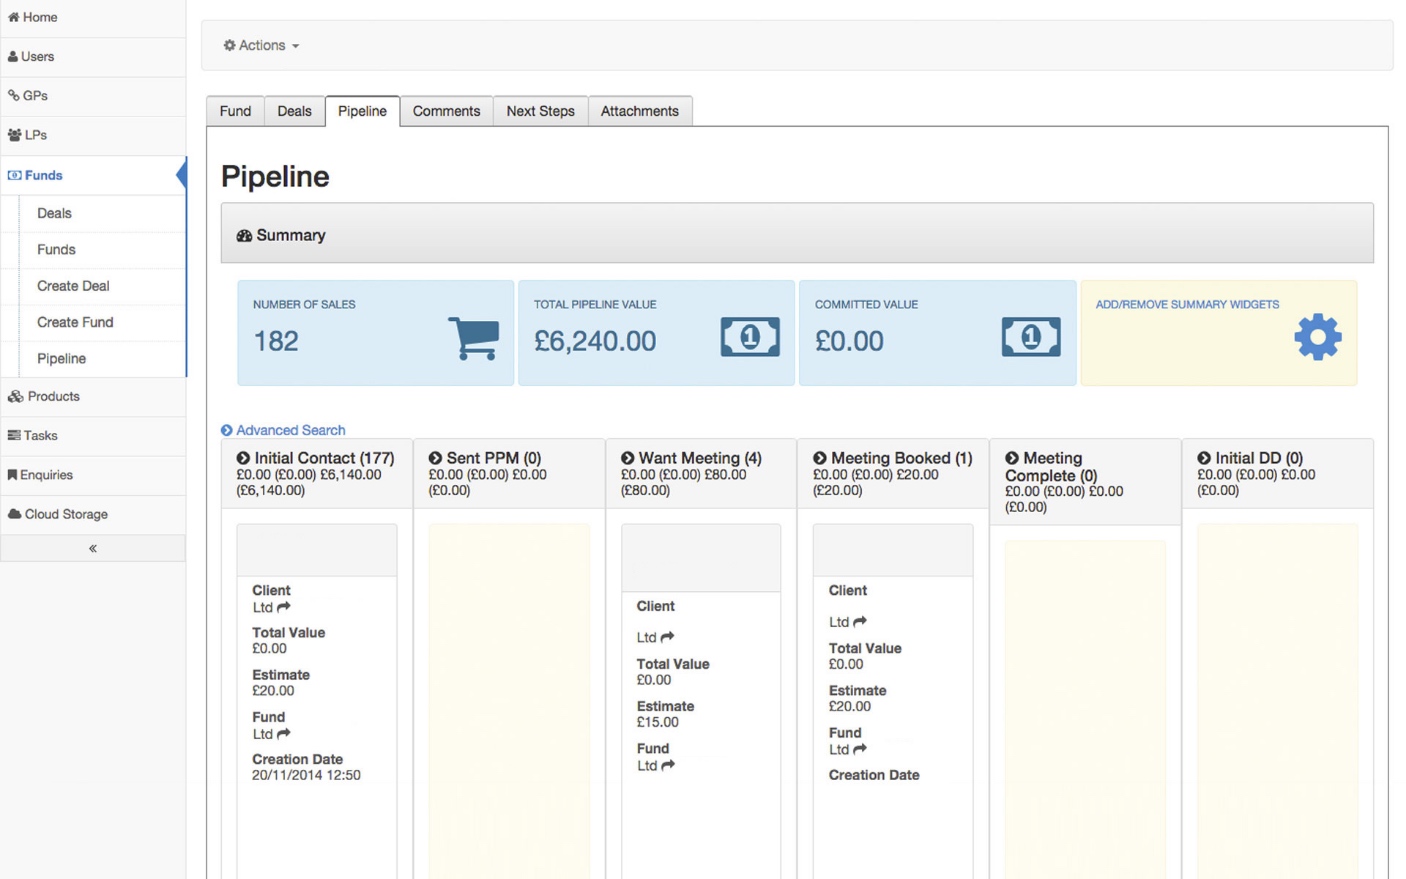1406x879 pixels.
Task: Expand the Advanced Search options
Action: (x=283, y=430)
